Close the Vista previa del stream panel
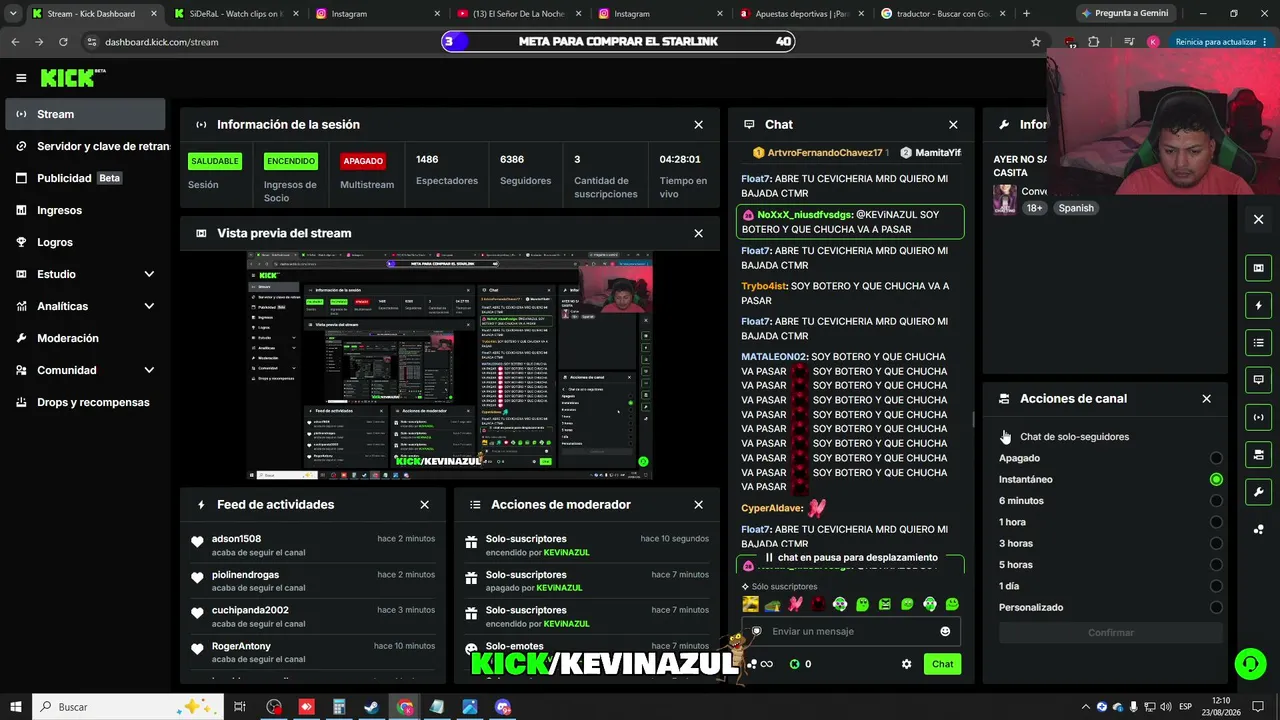The image size is (1280, 720). (698, 233)
